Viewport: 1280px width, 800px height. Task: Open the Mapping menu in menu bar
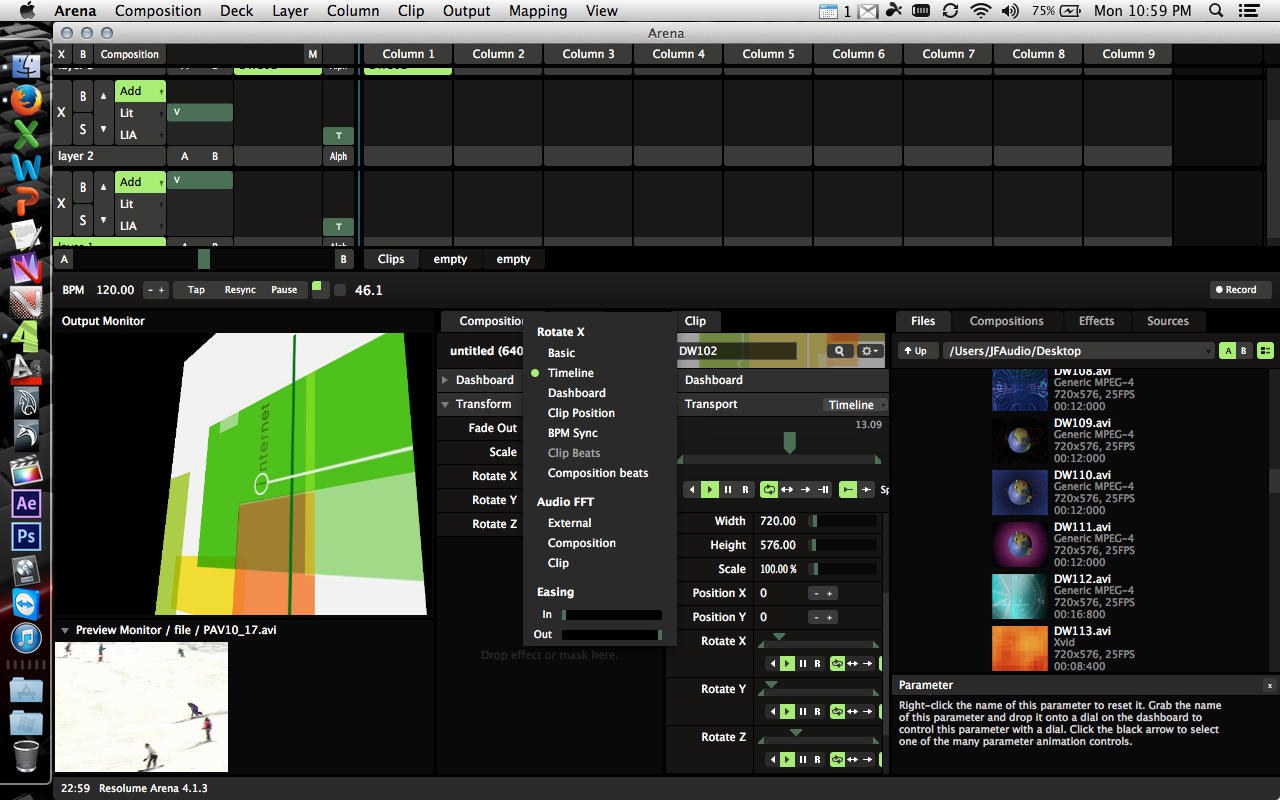539,11
